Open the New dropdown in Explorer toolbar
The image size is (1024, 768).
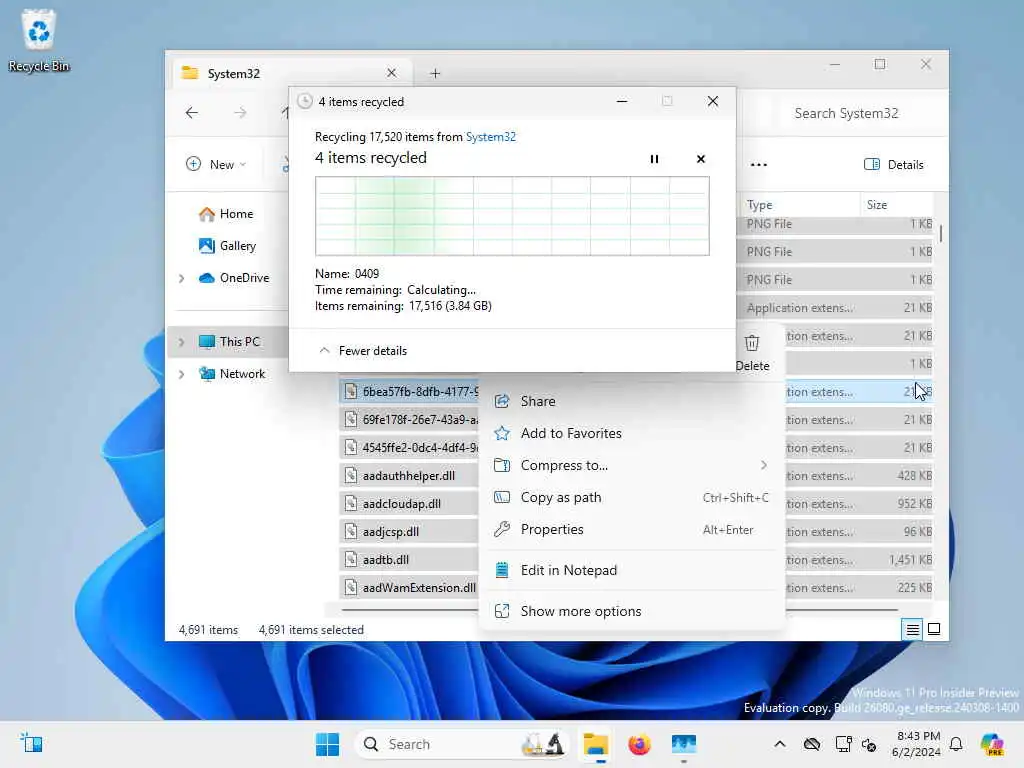click(x=216, y=165)
